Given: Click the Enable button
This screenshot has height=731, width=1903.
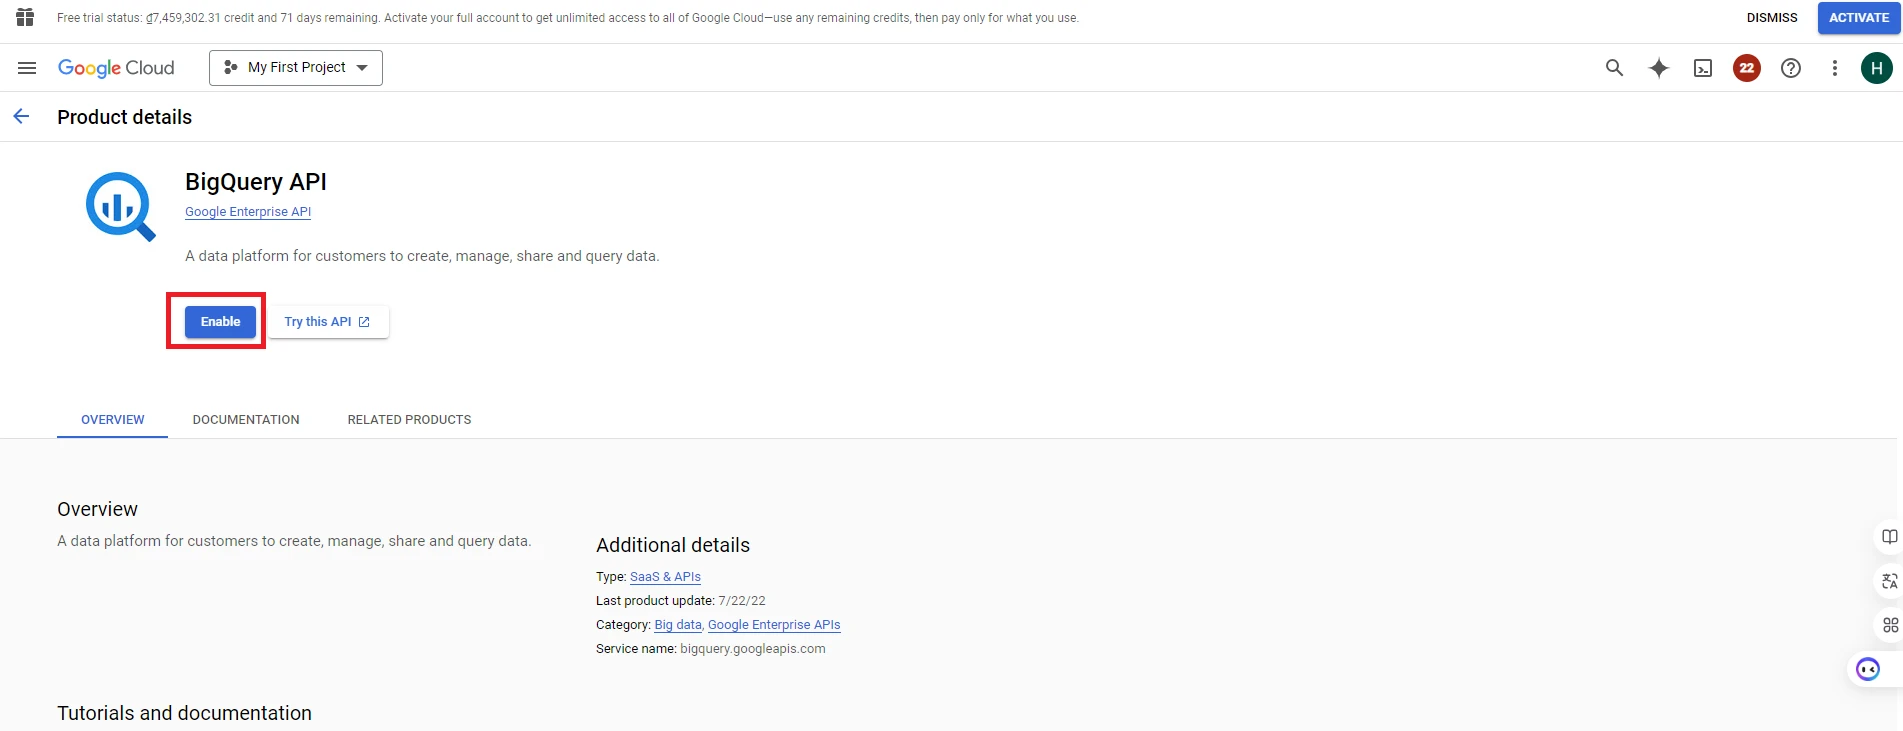Looking at the screenshot, I should point(220,322).
